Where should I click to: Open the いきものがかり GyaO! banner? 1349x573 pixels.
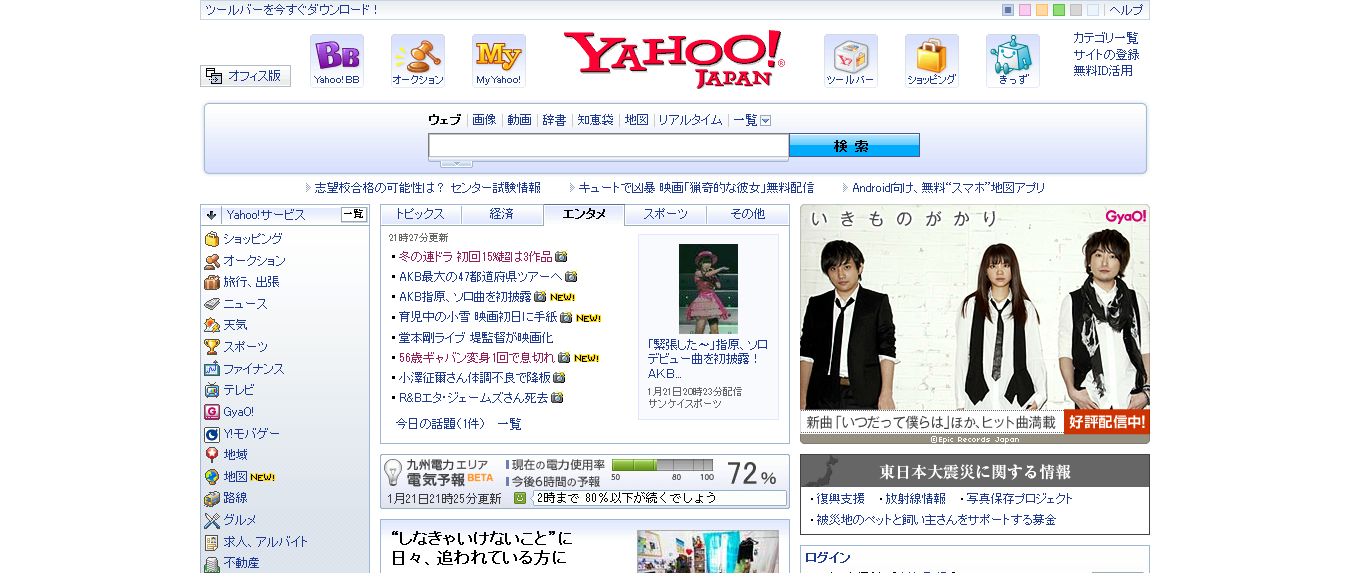pos(975,324)
